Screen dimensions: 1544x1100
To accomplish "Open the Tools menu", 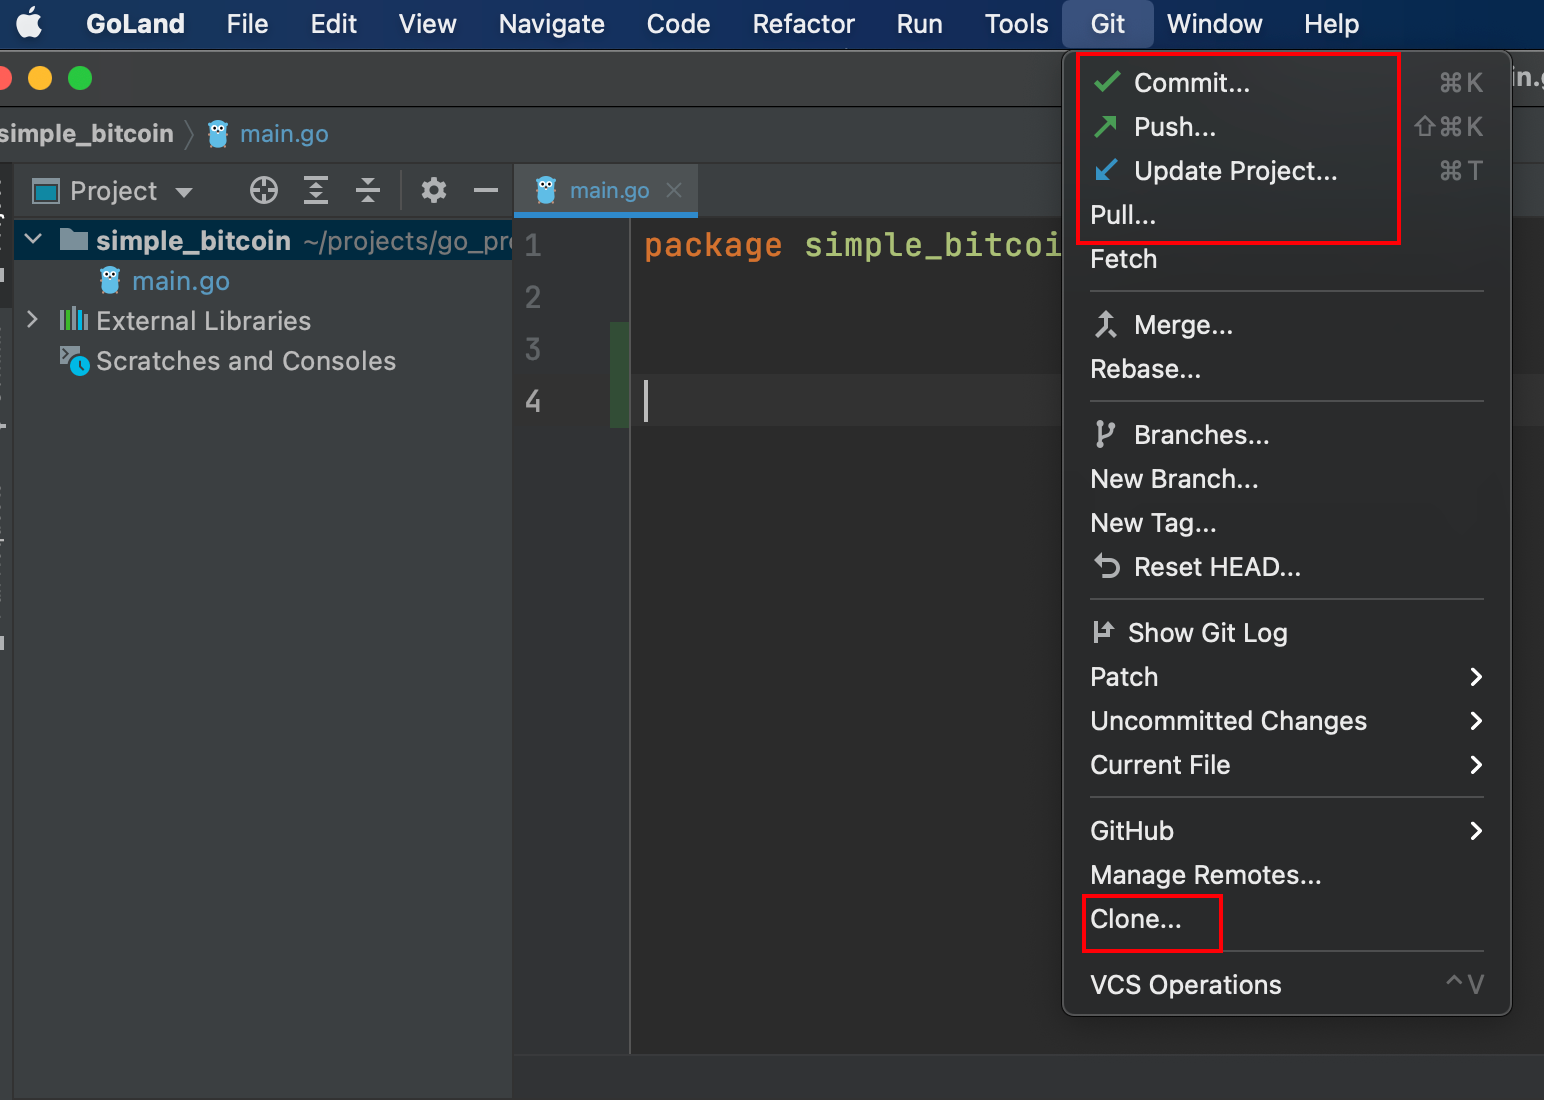I will tap(1016, 23).
